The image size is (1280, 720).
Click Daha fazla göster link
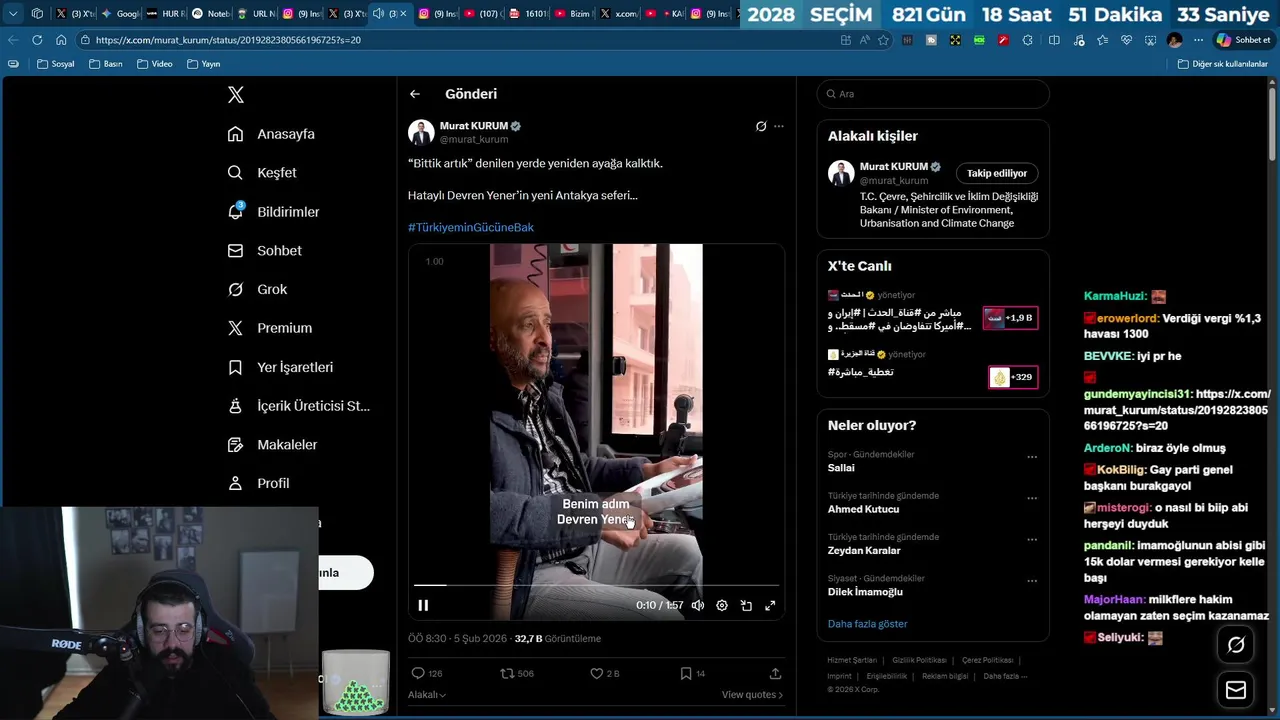pyautogui.click(x=867, y=624)
